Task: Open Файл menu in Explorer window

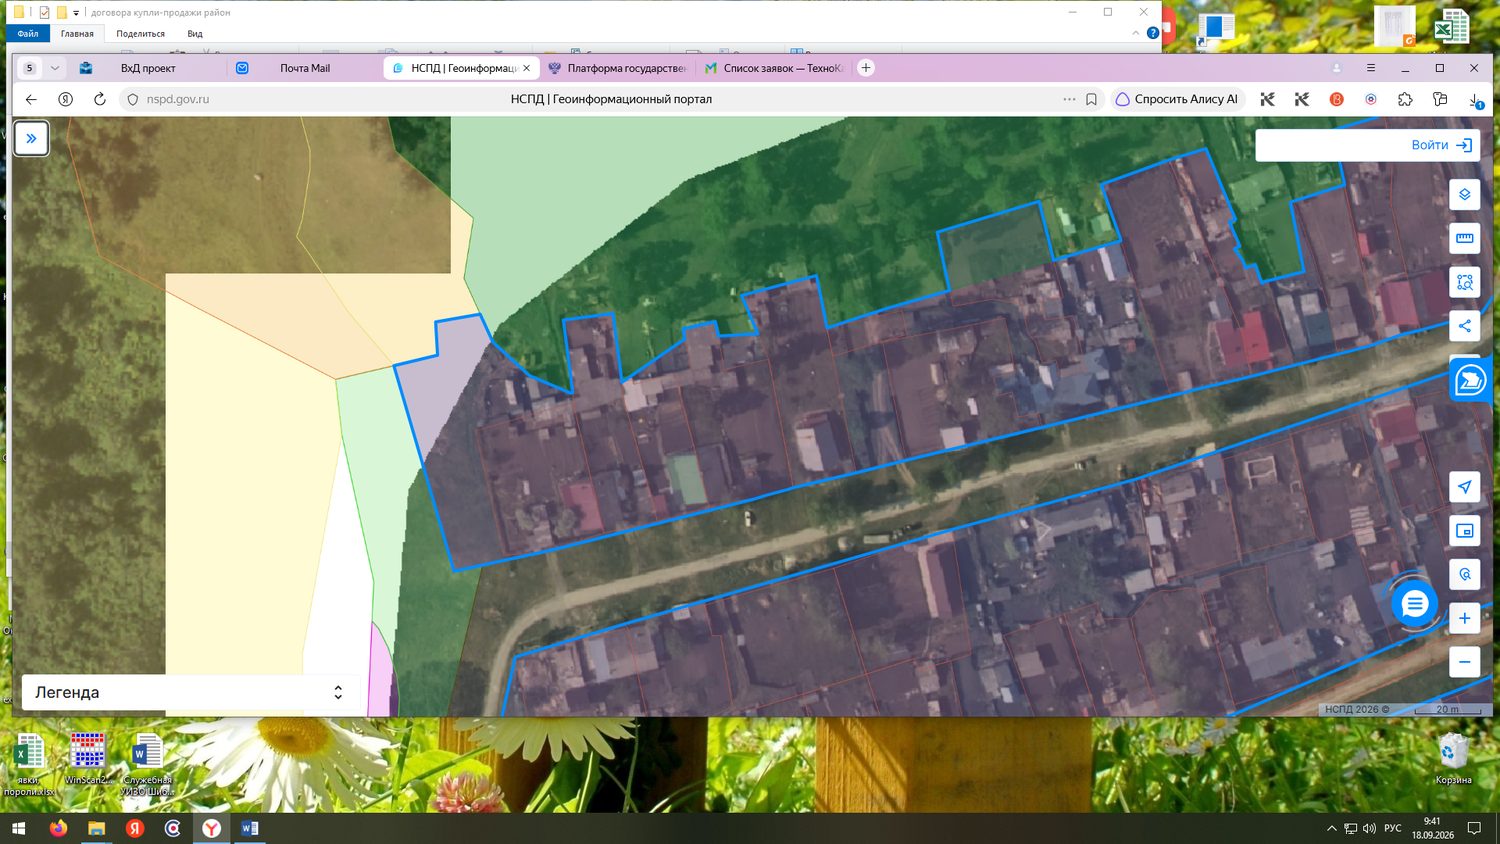Action: pos(28,33)
